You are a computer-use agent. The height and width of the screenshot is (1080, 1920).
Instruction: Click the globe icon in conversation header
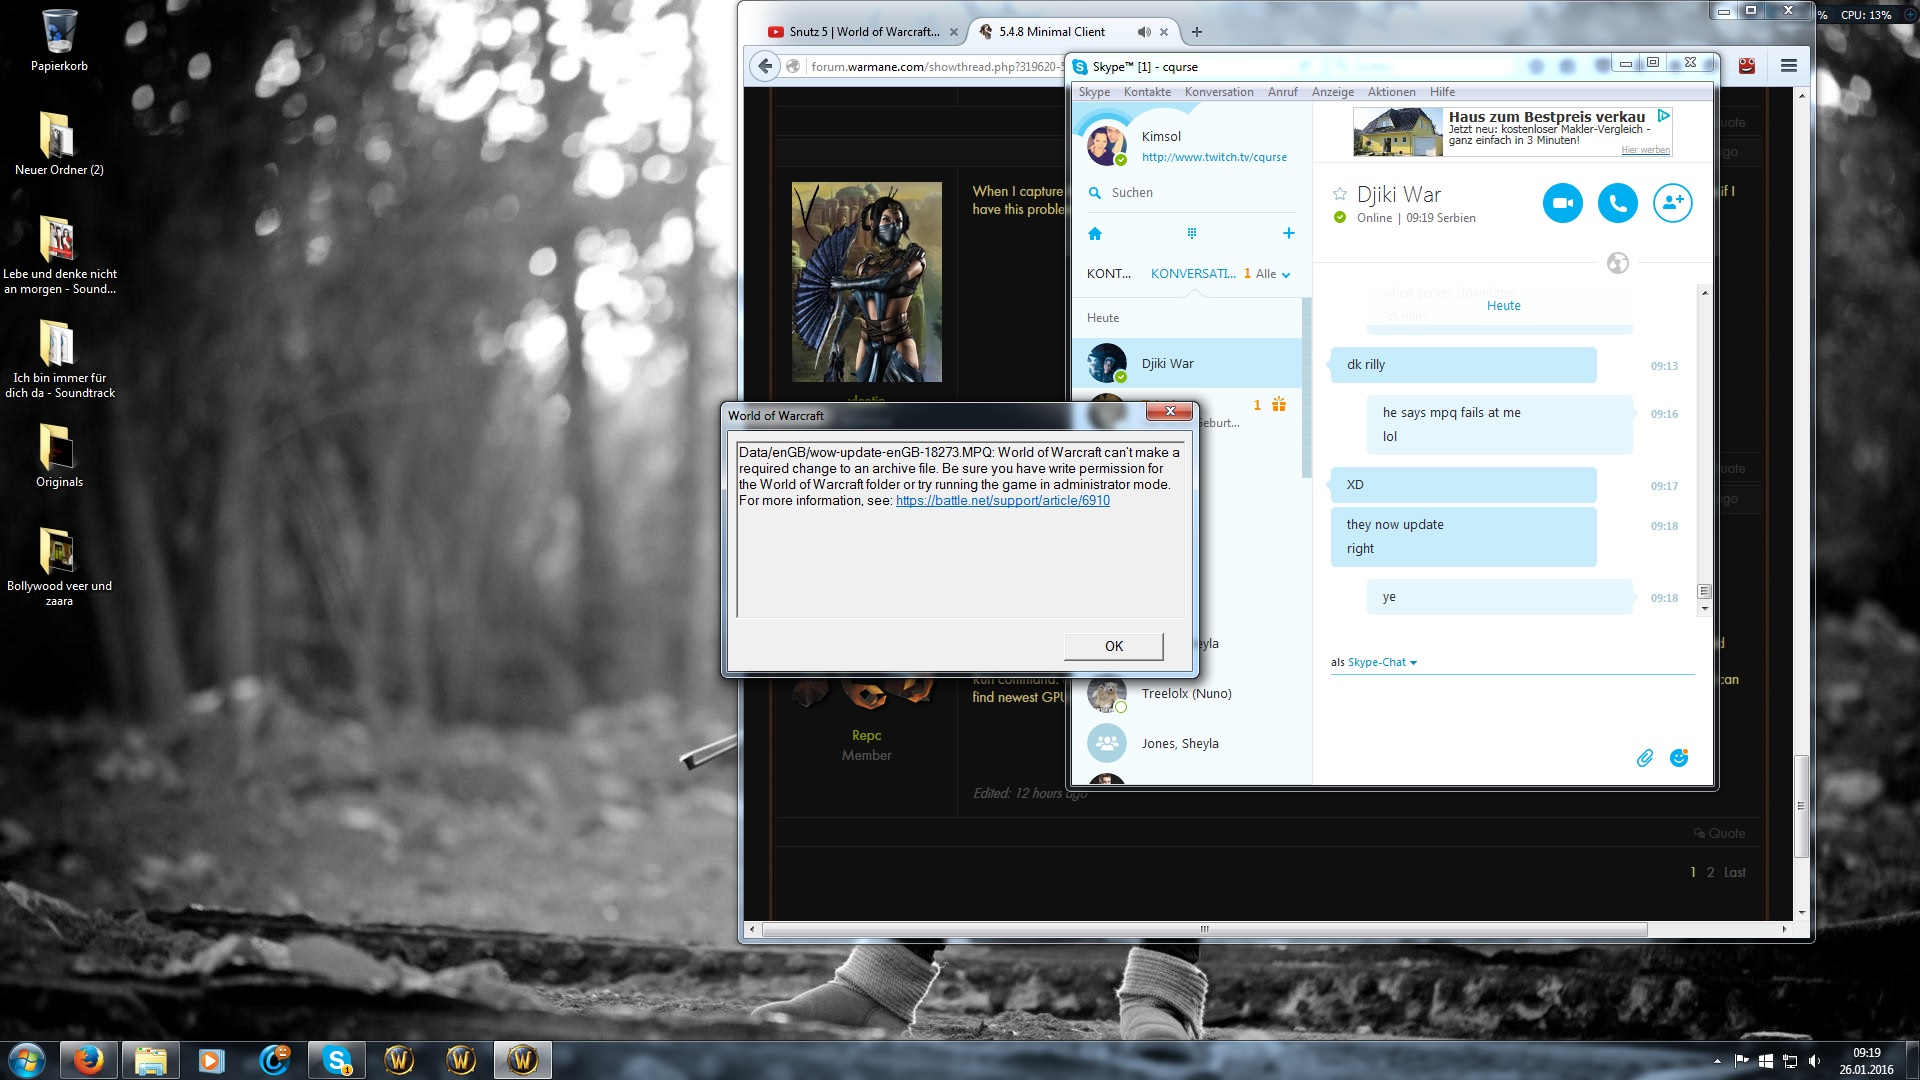1617,263
